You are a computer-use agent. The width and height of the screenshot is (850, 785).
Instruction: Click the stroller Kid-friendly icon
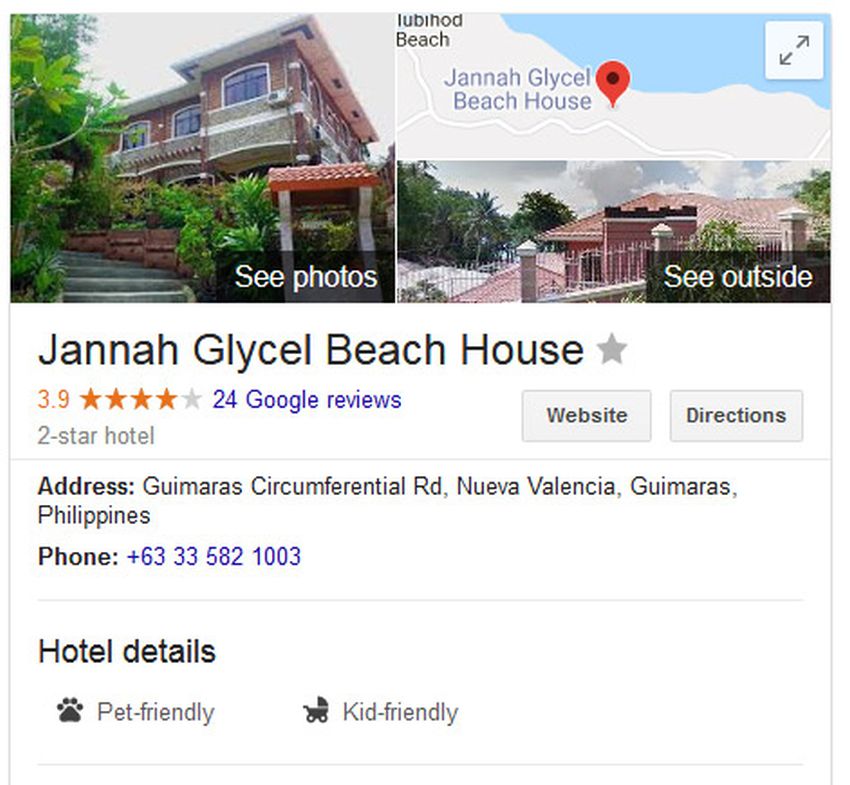(x=316, y=710)
